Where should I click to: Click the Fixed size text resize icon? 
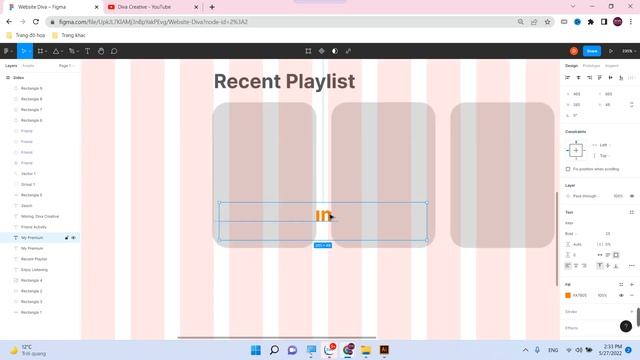pos(616,255)
